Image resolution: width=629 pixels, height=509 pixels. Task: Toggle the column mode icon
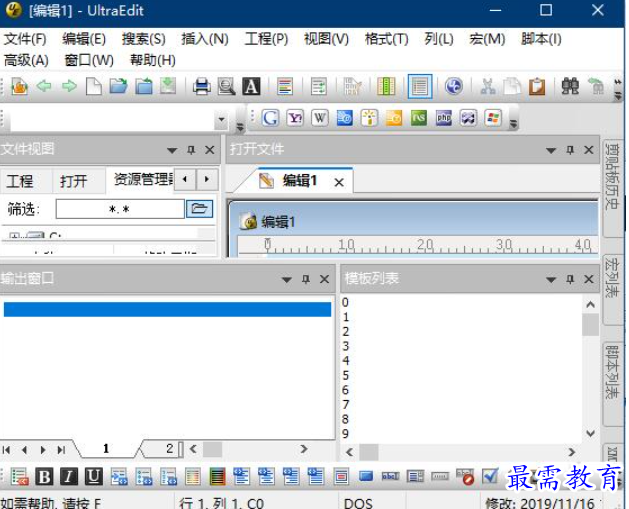click(x=386, y=86)
